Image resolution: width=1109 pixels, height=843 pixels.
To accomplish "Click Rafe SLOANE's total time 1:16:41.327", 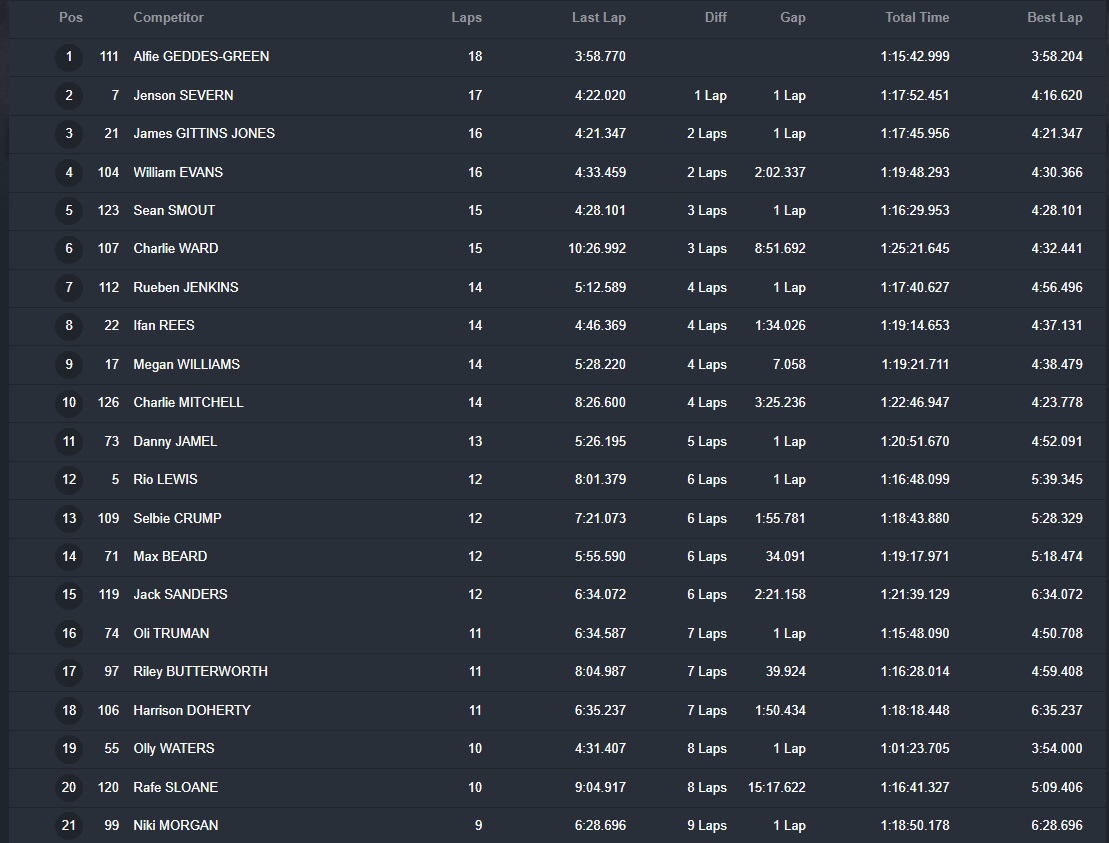I will pos(914,788).
